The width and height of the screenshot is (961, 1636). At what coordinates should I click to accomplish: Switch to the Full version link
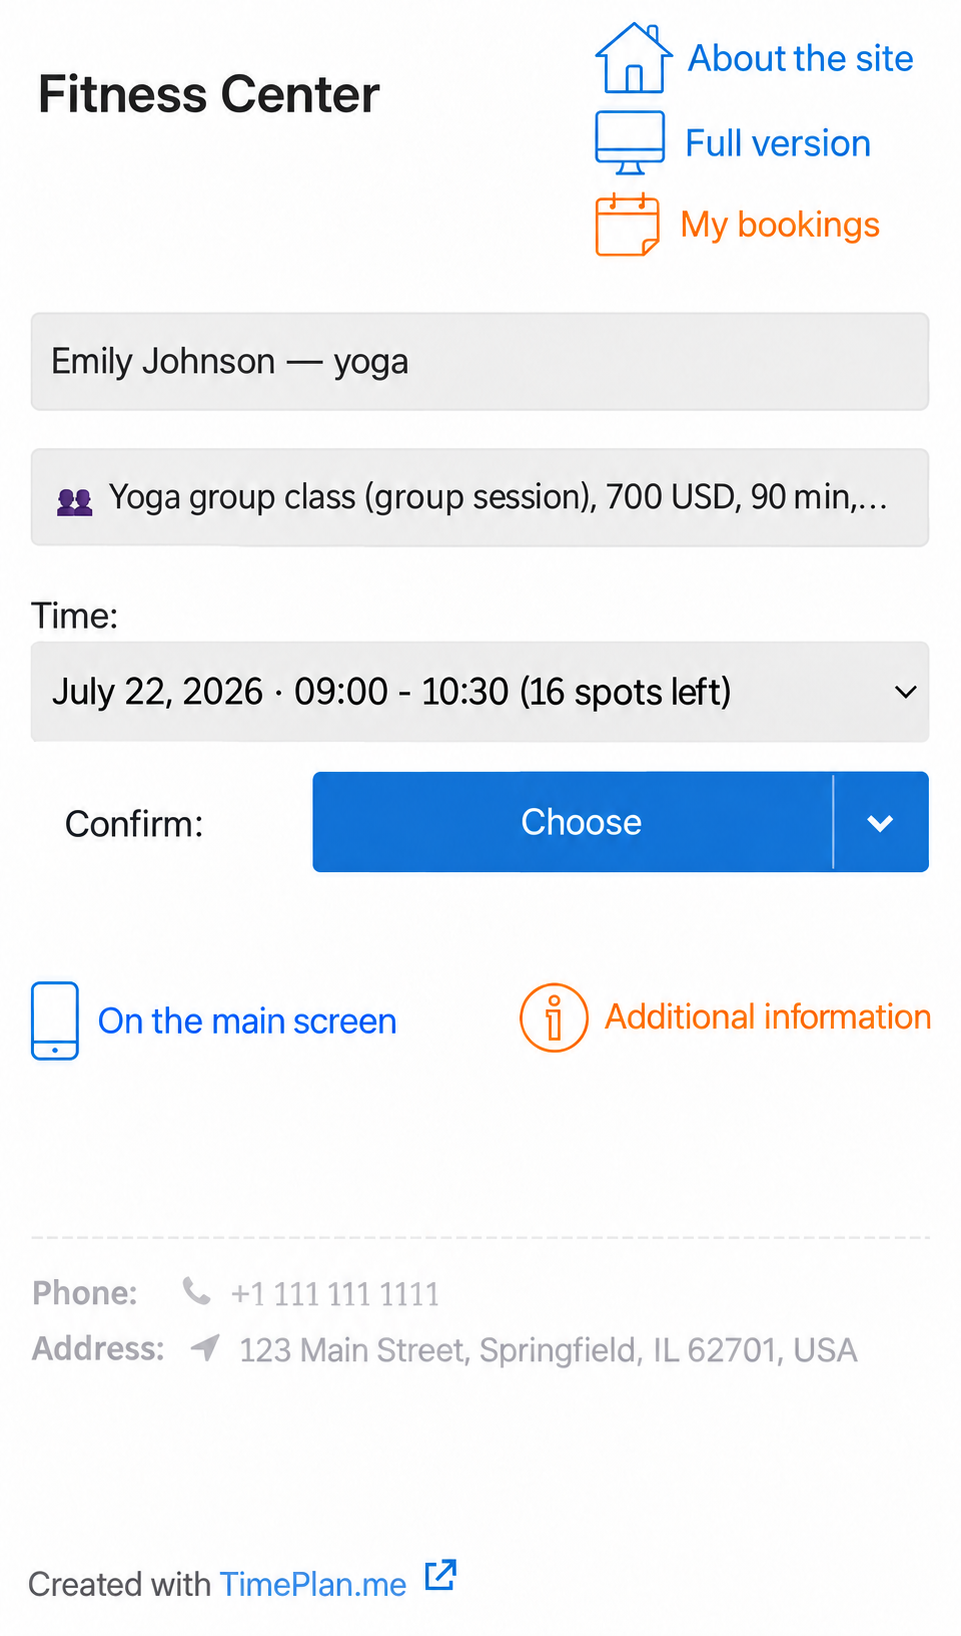tap(778, 144)
